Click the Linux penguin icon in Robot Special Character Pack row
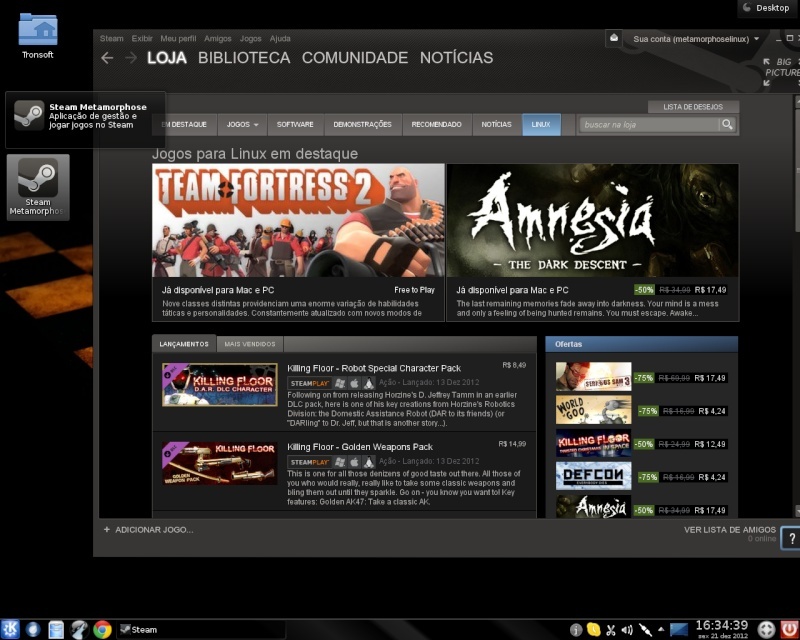800x640 pixels. pyautogui.click(x=368, y=383)
